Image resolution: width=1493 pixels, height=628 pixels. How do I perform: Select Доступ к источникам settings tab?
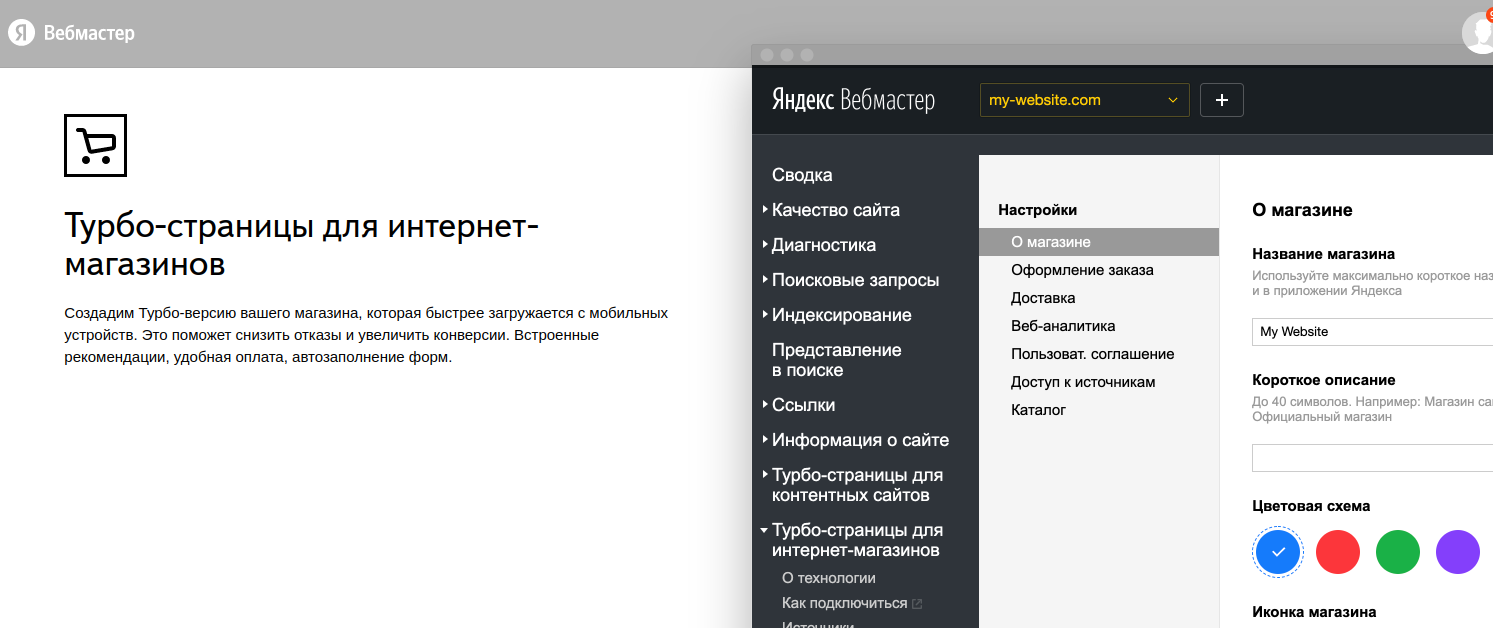1083,382
